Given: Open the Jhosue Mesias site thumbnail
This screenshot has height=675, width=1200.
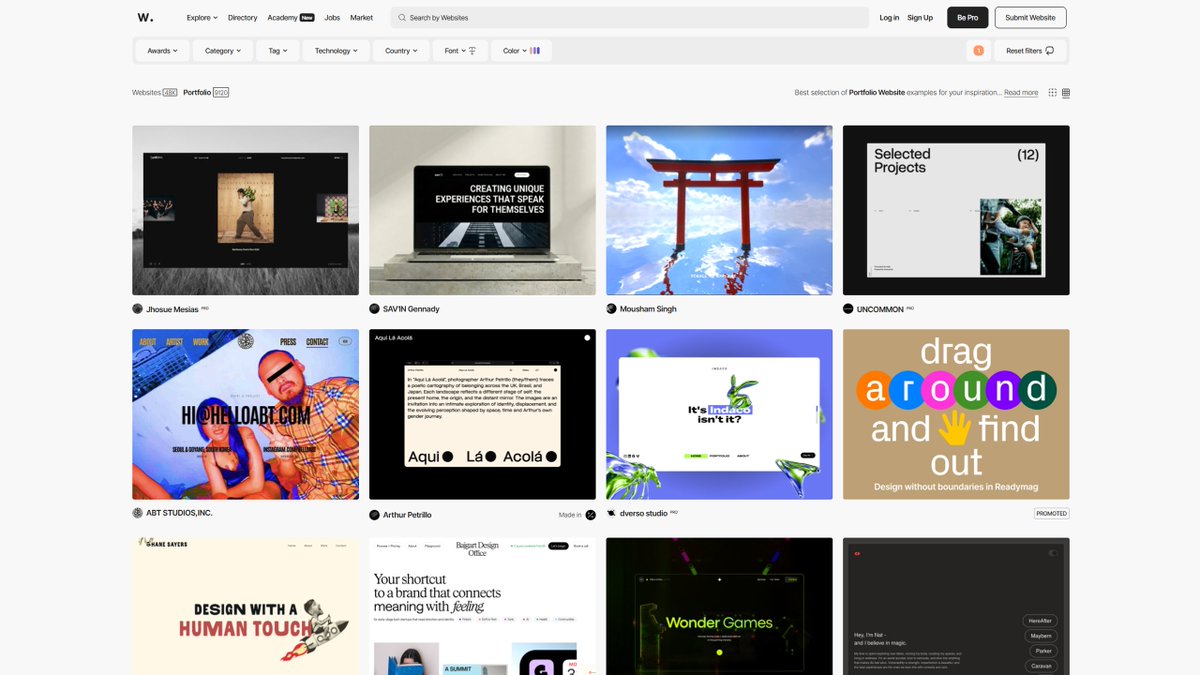Looking at the screenshot, I should click(245, 210).
